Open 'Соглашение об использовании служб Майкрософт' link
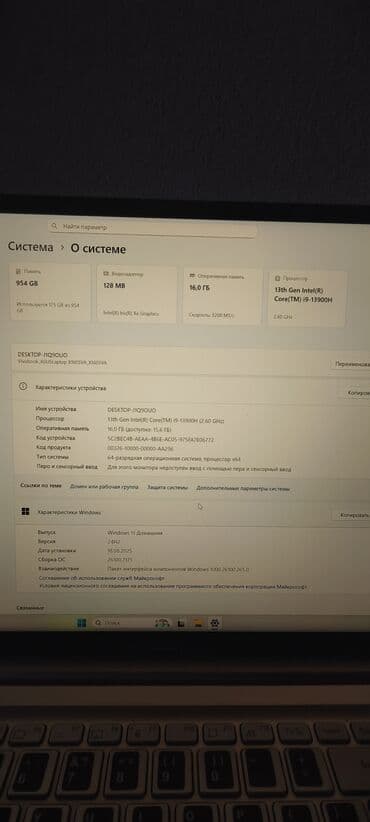 click(102, 578)
